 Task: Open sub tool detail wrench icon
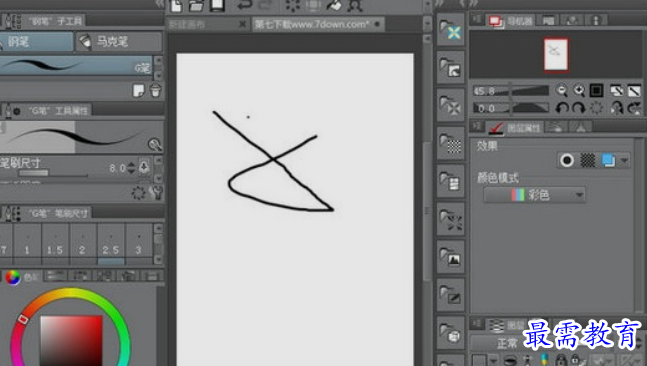point(156,193)
